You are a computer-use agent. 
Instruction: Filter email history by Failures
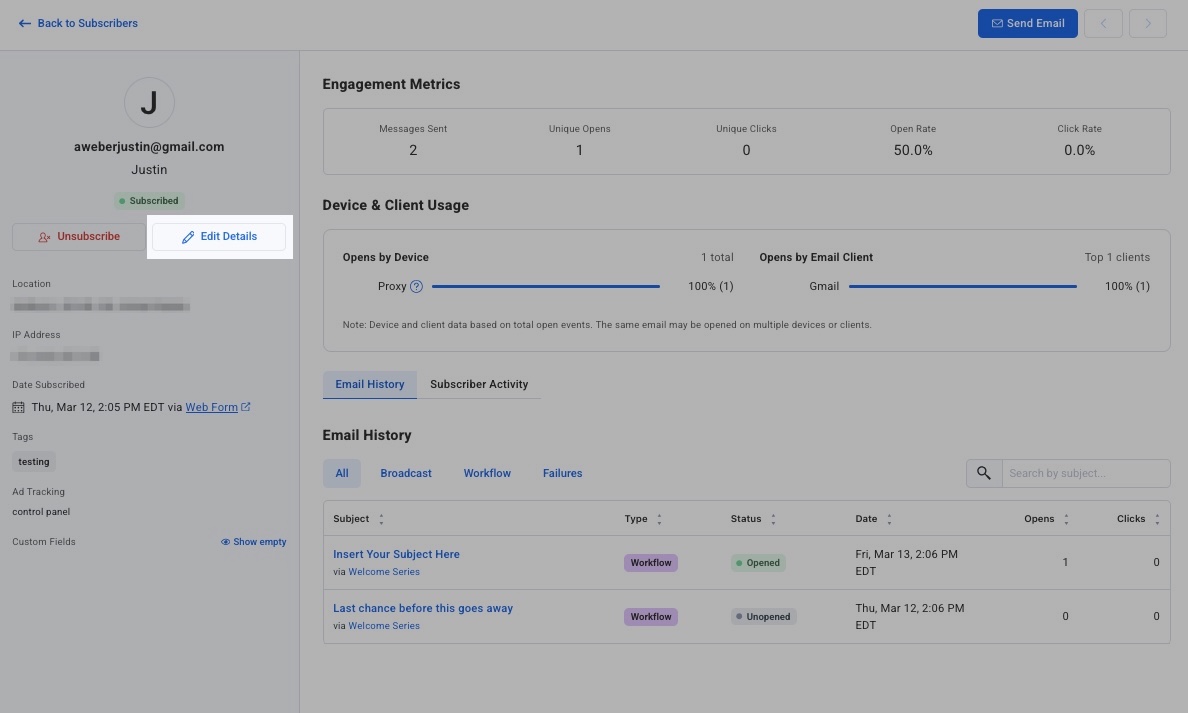pyautogui.click(x=562, y=473)
